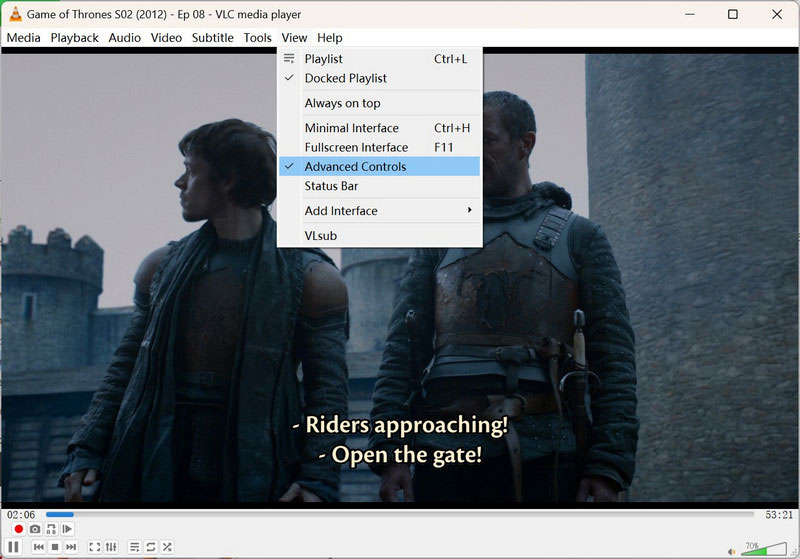This screenshot has height=559, width=800.
Task: Maximize the VLC window
Action: click(733, 14)
